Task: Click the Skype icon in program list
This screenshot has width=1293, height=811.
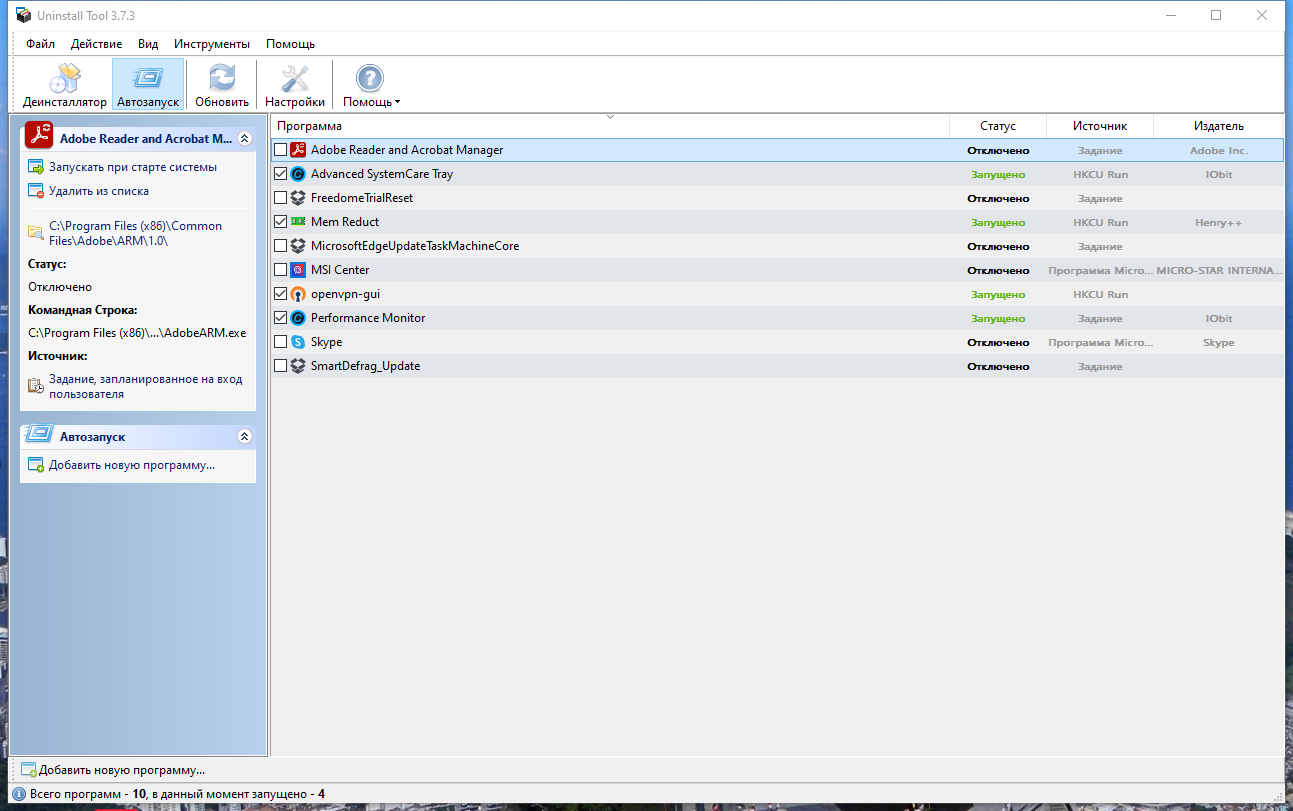Action: (297, 342)
